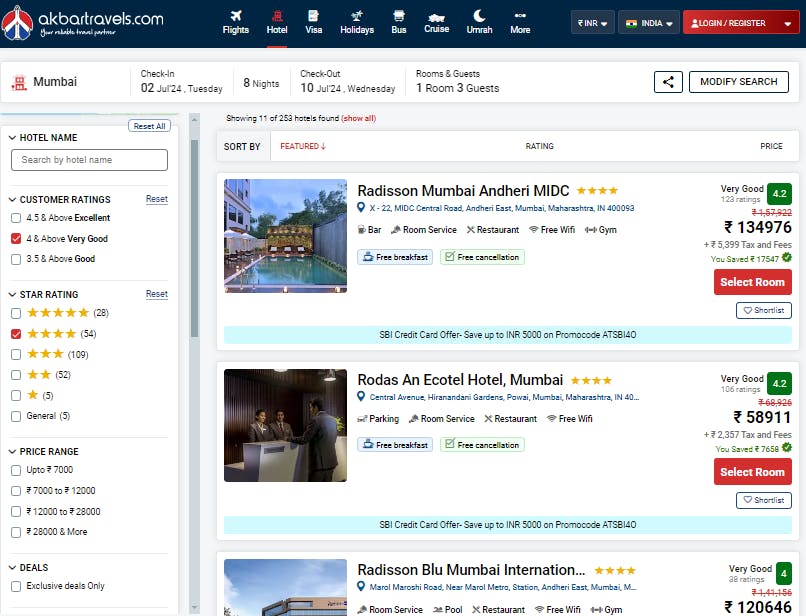Sort by Rating
Image resolution: width=806 pixels, height=616 pixels.
pos(539,147)
